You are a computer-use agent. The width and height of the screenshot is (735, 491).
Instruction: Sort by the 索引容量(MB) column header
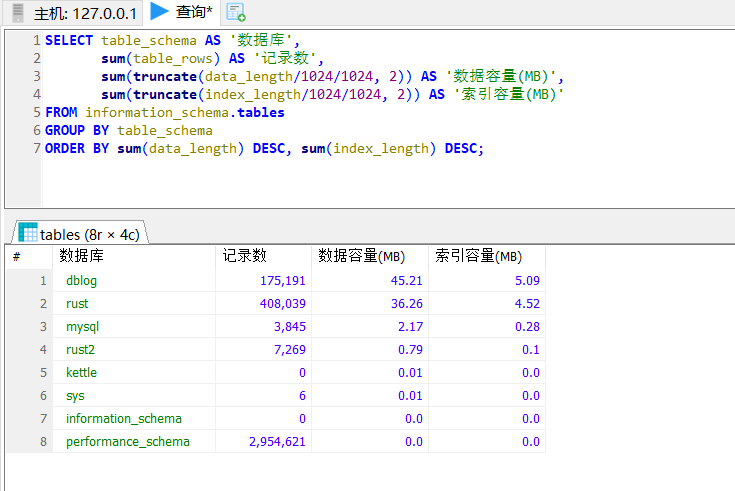point(487,257)
